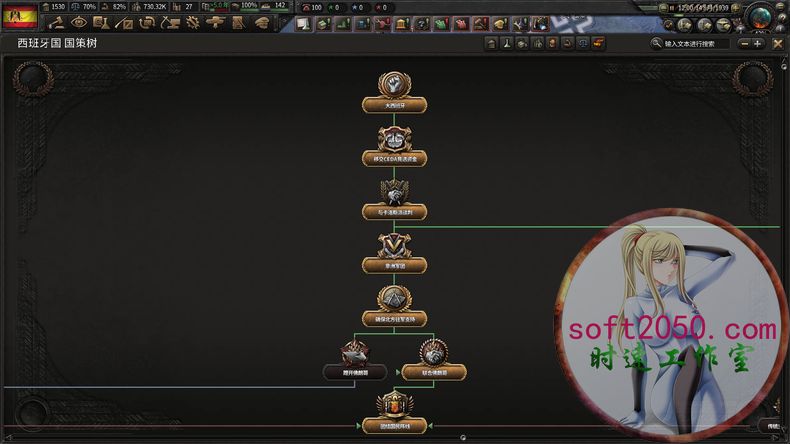Open the air force plane menu
Viewport: 790px width, 444px height.
tap(213, 22)
